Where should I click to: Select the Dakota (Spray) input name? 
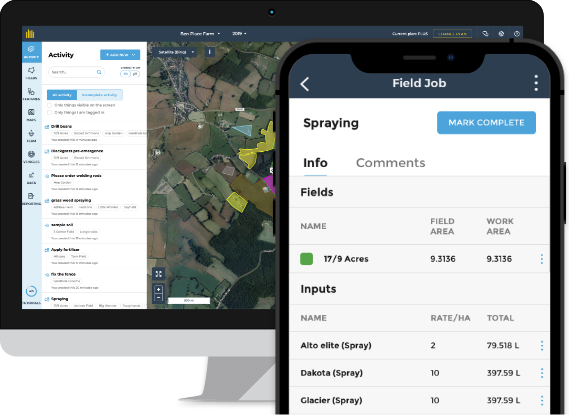(x=331, y=373)
